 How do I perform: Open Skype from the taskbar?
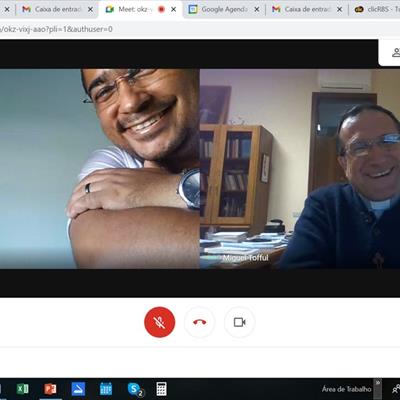click(x=135, y=389)
